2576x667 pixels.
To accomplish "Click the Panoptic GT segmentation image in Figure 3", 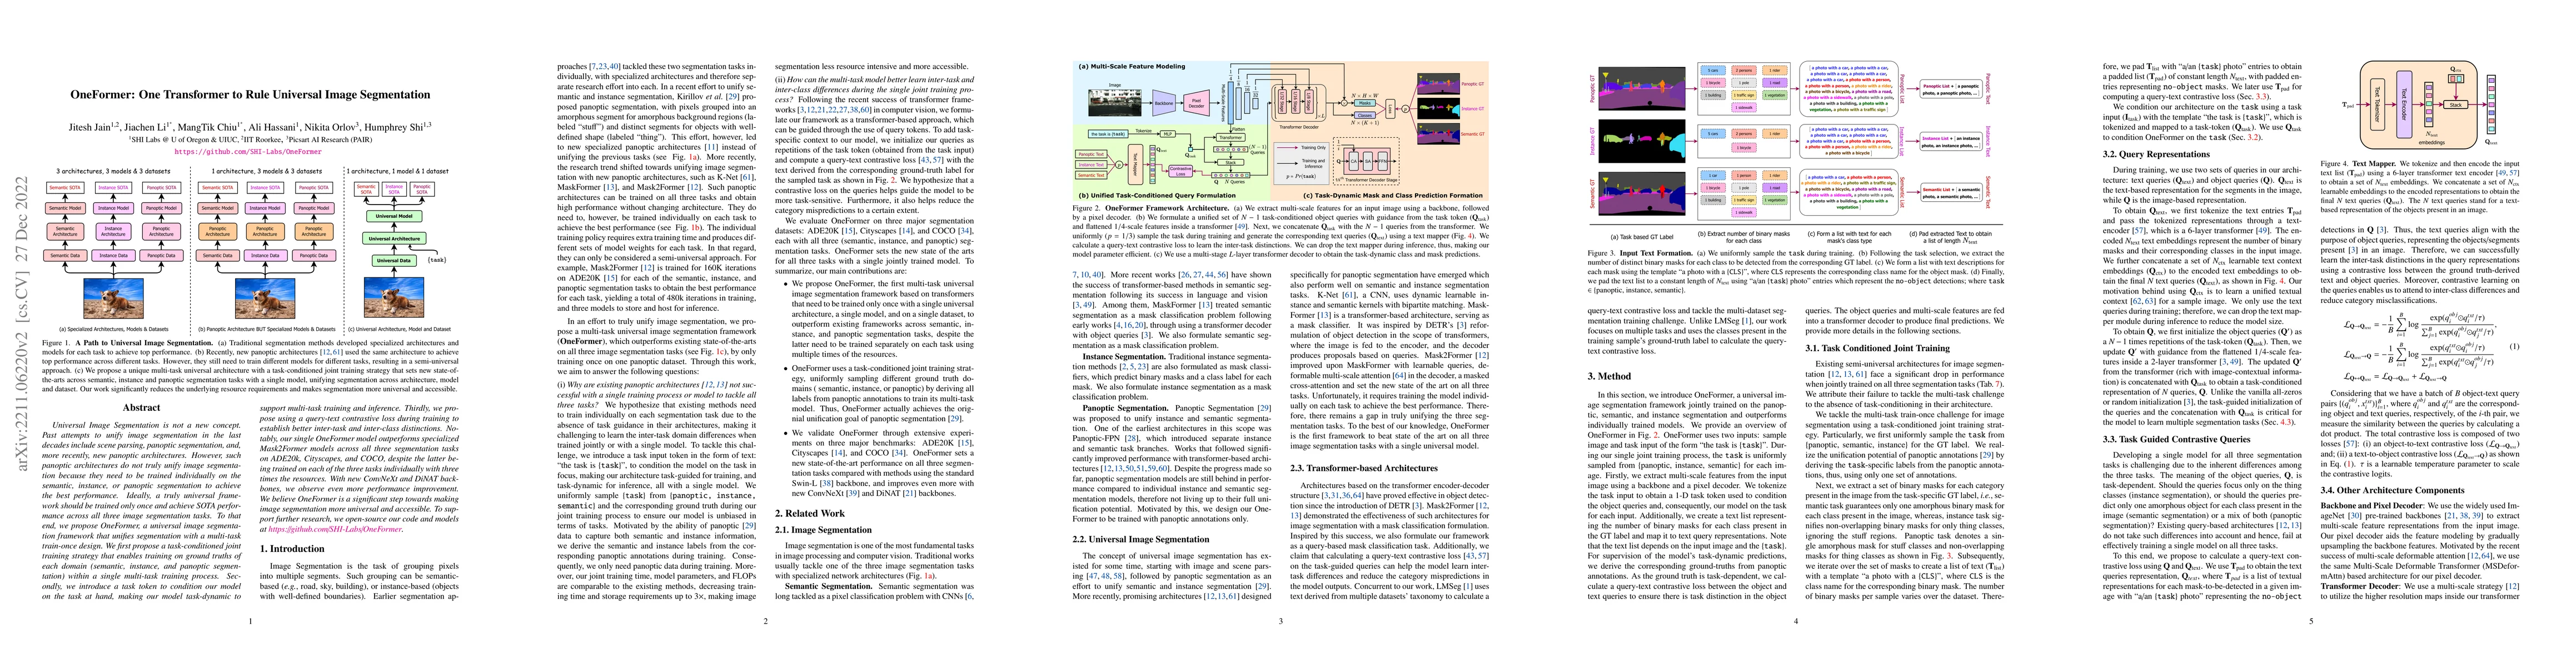I will 1642,89.
